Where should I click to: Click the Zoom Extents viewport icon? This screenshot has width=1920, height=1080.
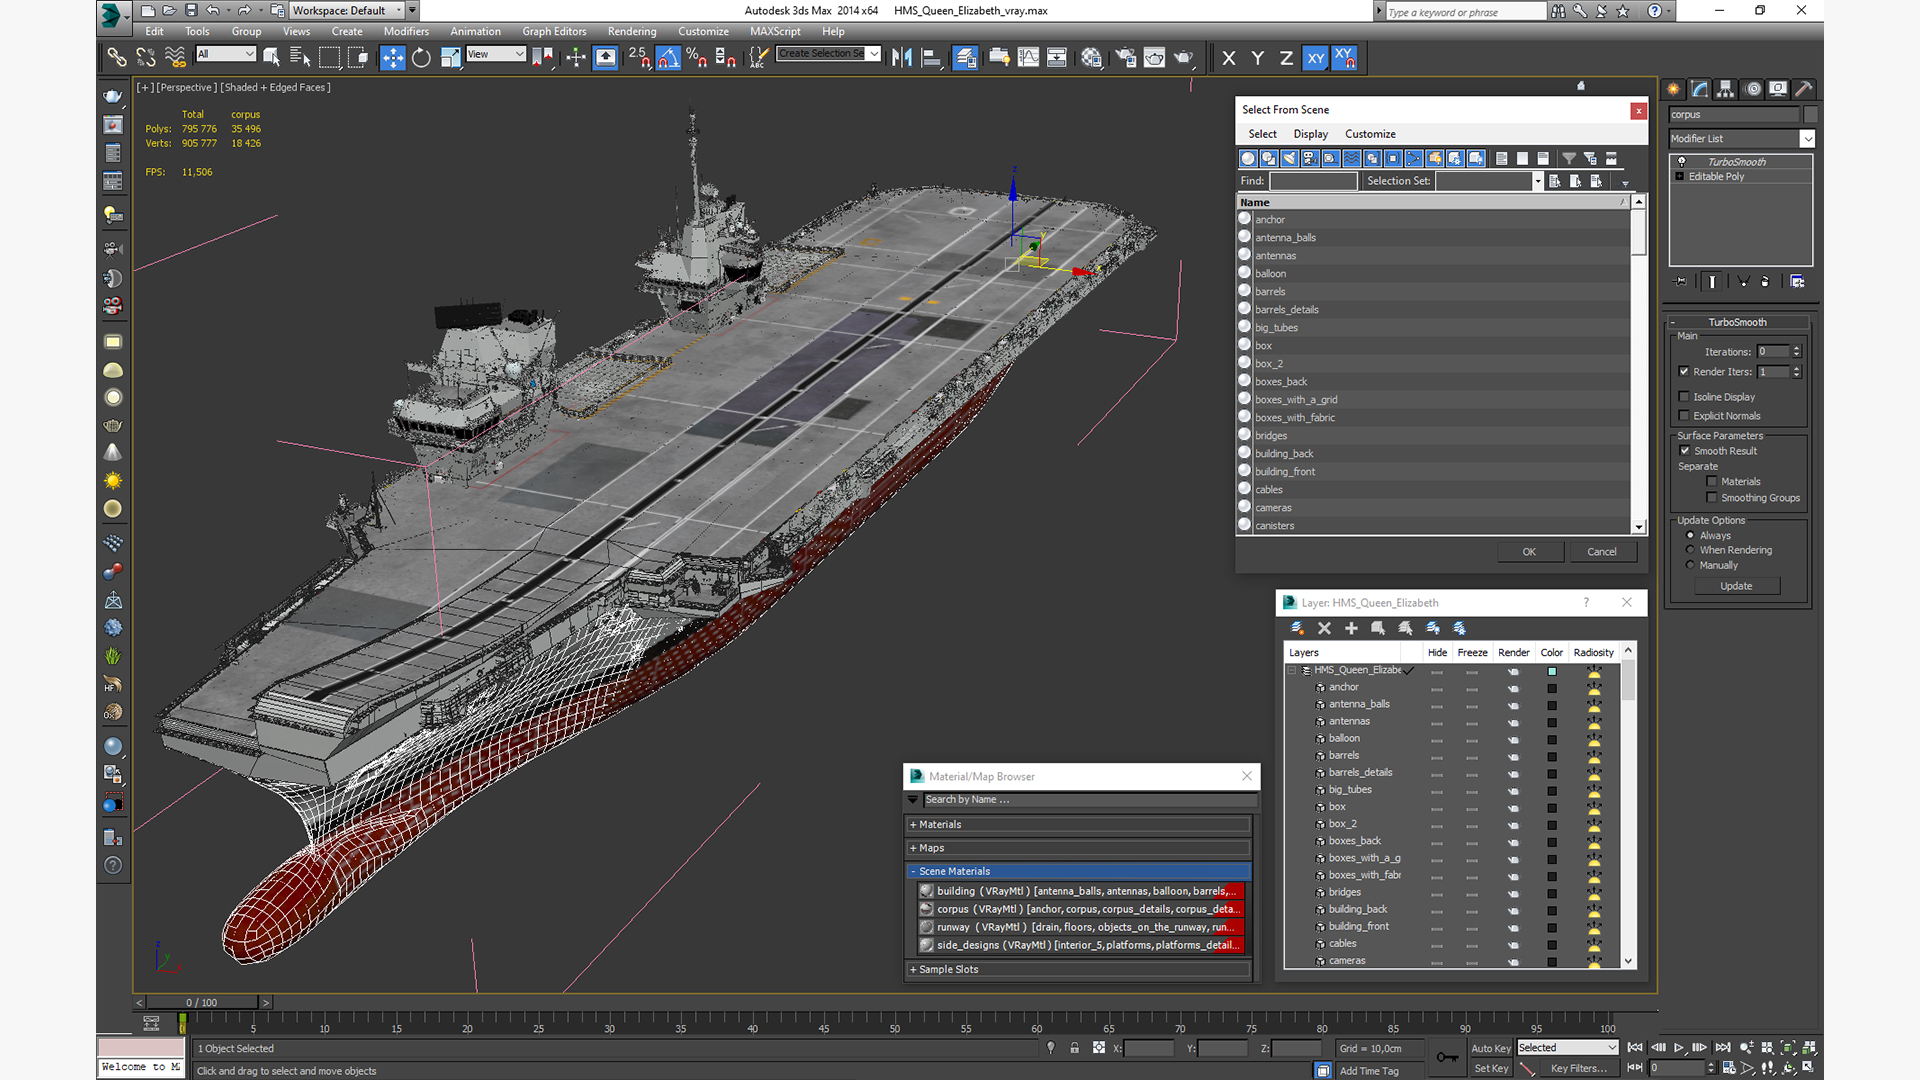[1787, 1047]
